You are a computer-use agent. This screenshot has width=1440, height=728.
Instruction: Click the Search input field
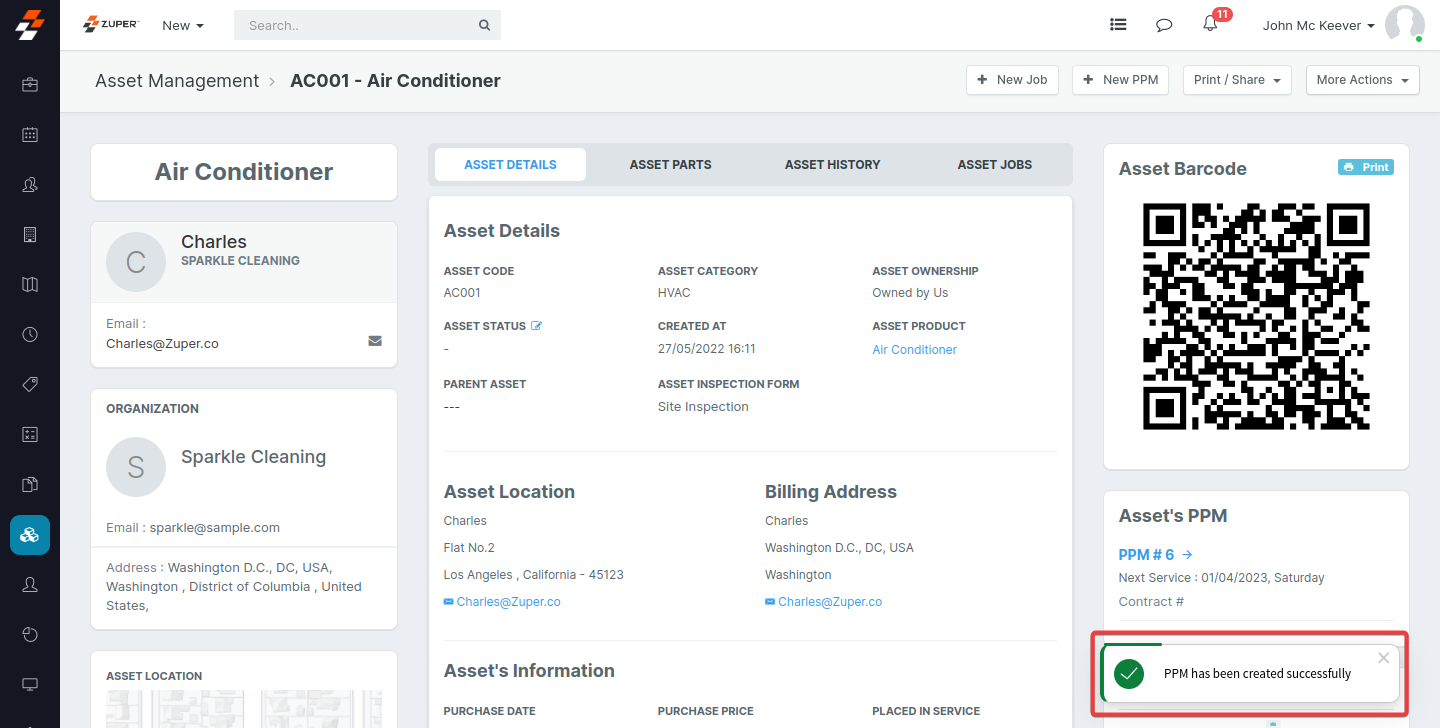click(x=355, y=26)
